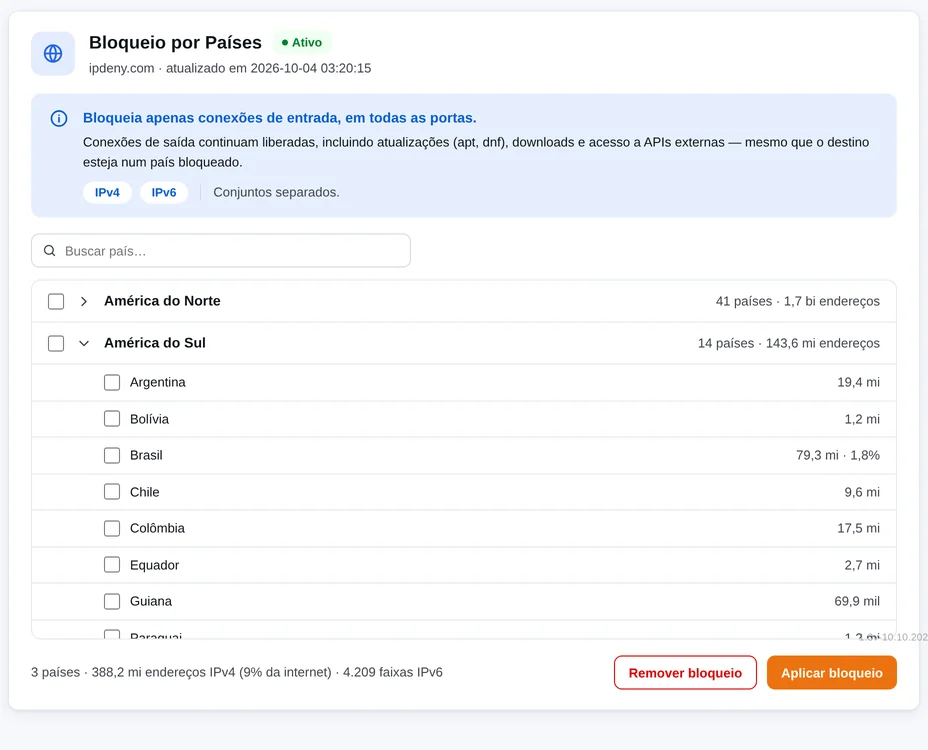This screenshot has width=928, height=750.
Task: Tick the América do Sul checkbox
Action: (56, 343)
